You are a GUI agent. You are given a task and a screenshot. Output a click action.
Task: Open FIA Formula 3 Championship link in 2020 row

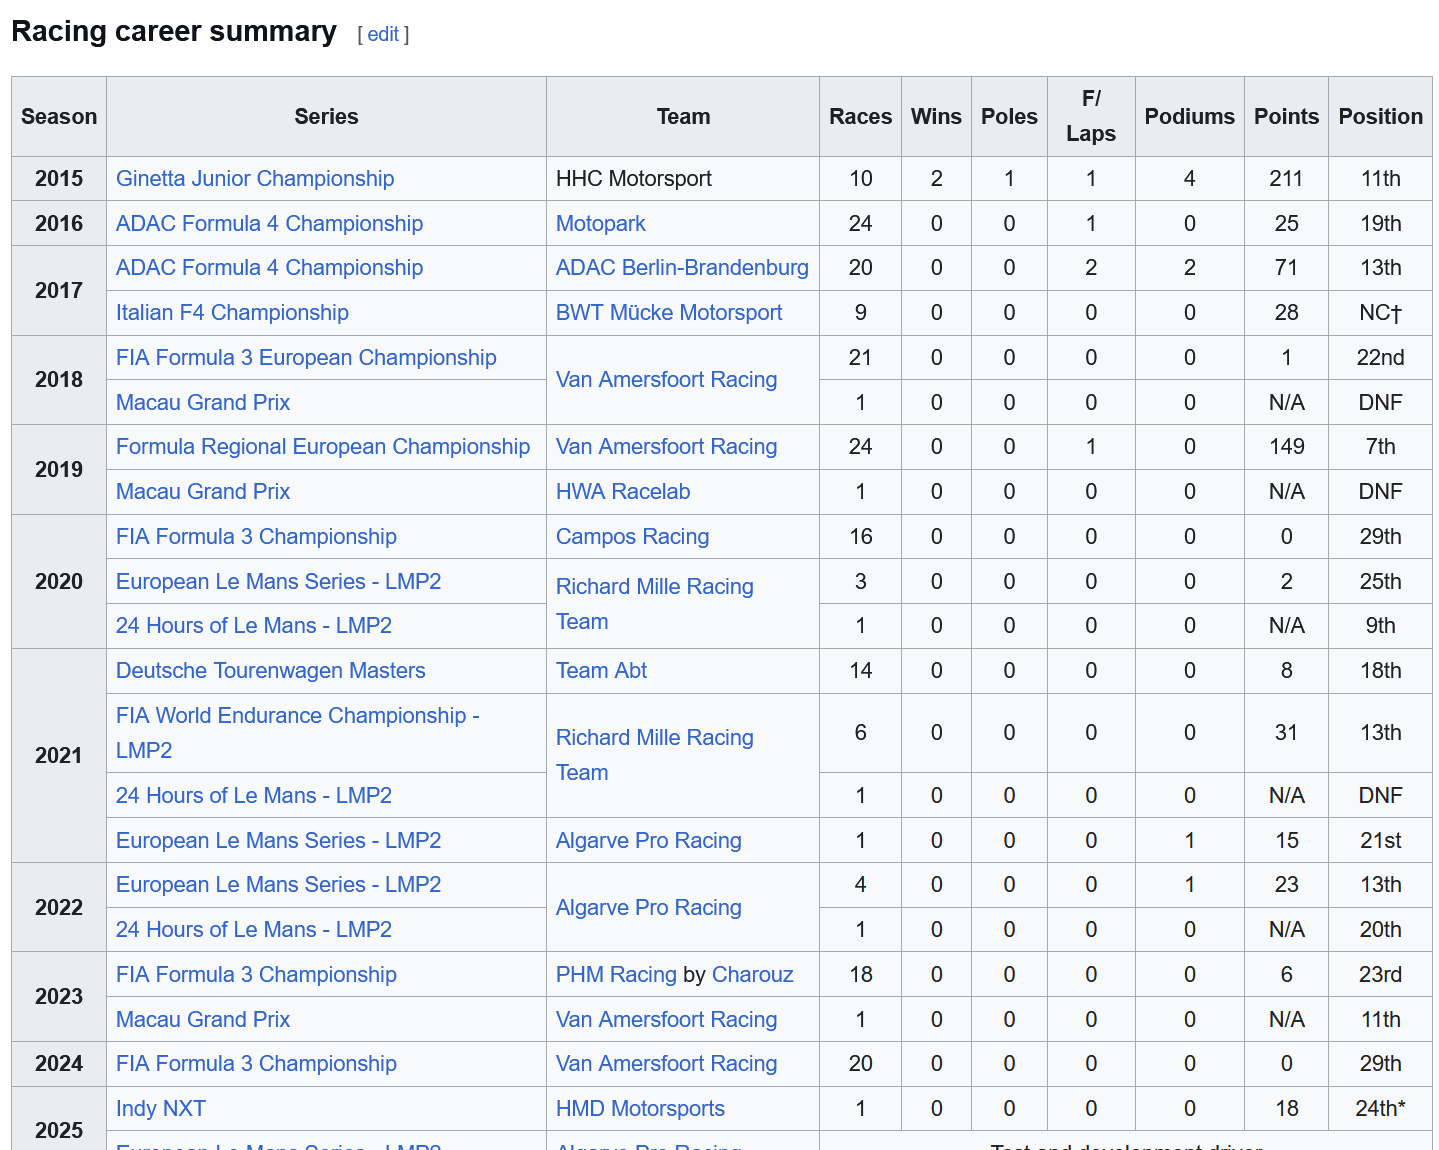tap(256, 536)
